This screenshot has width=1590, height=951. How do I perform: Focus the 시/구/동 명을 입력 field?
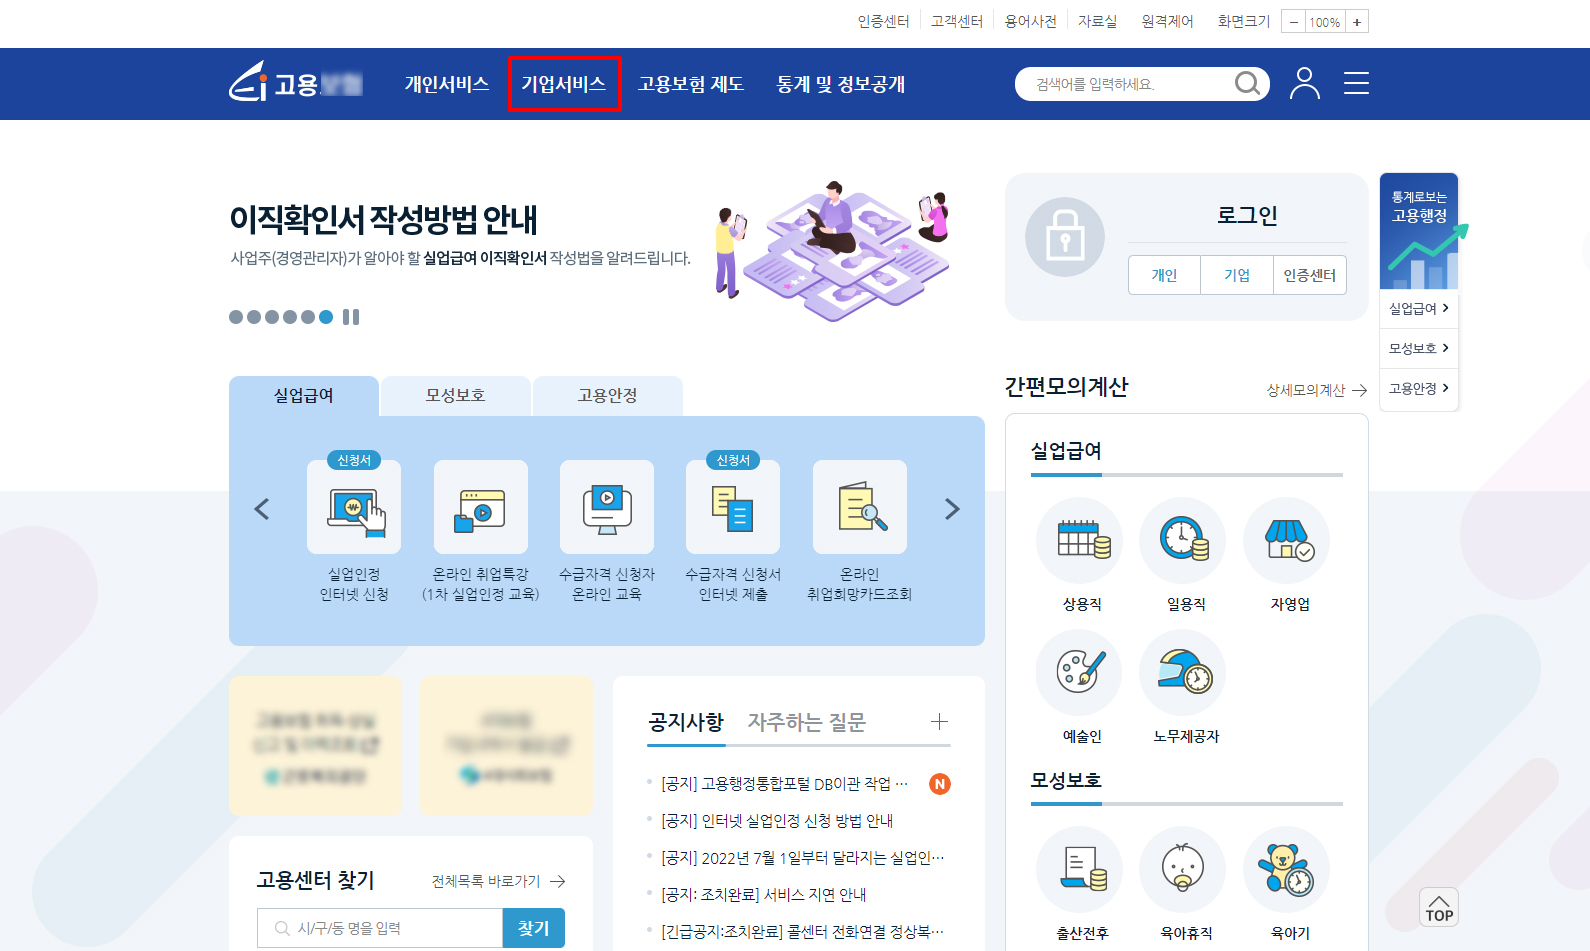click(x=380, y=928)
